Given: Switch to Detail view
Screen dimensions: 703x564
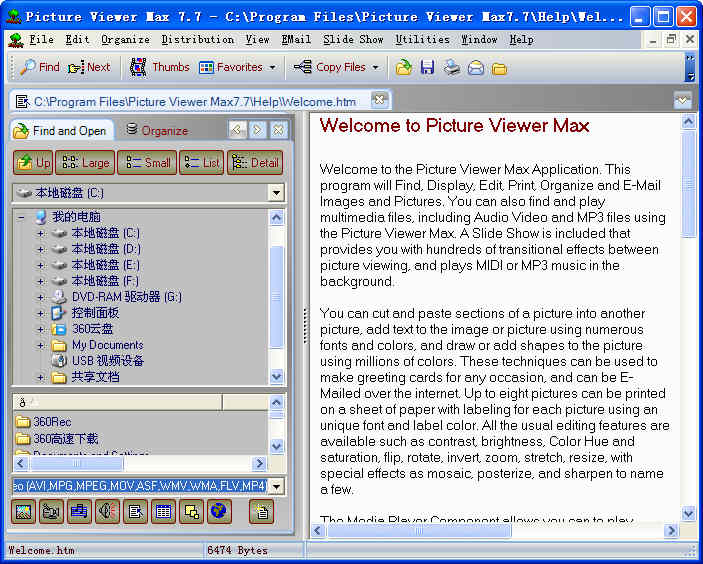Looking at the screenshot, I should 255,162.
